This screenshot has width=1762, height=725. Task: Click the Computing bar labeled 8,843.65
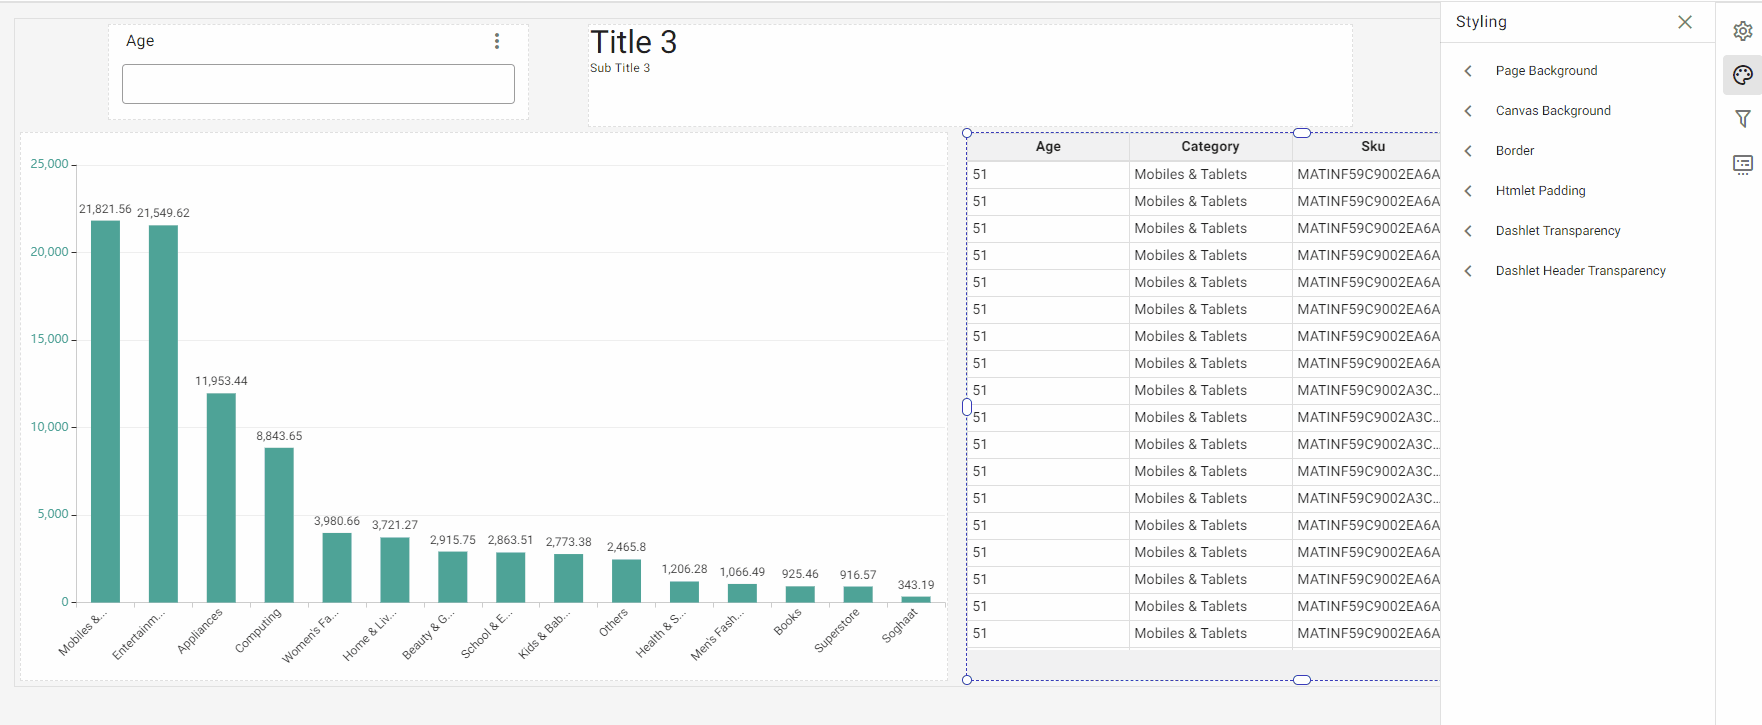click(x=279, y=525)
